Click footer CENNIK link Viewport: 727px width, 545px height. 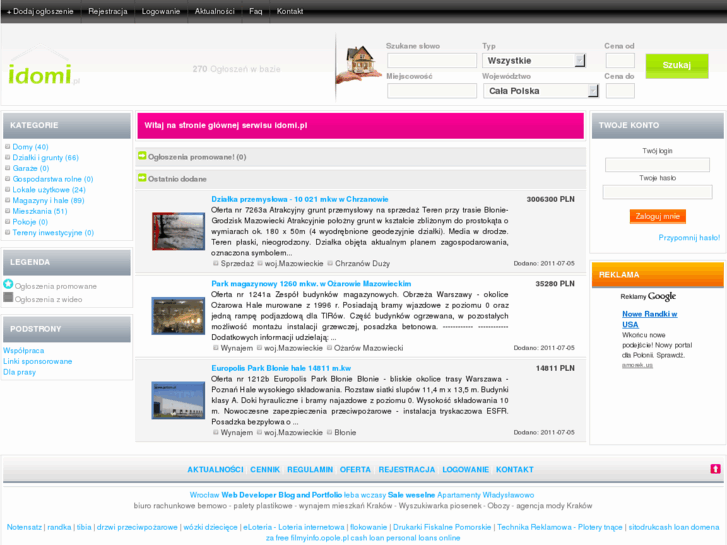[x=265, y=469]
